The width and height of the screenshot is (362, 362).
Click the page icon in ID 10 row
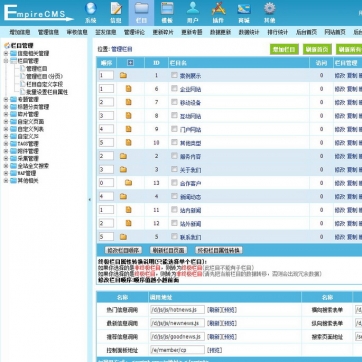(128, 142)
